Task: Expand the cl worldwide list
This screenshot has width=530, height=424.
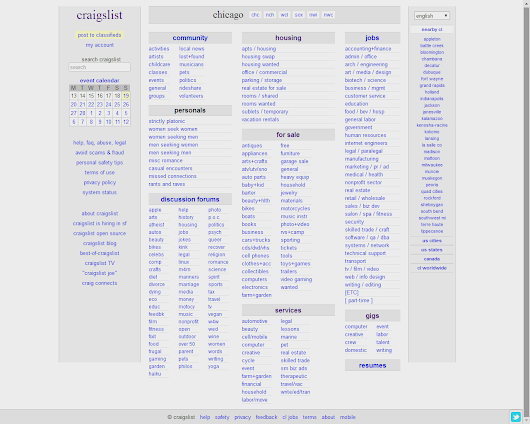Action: pos(432,268)
